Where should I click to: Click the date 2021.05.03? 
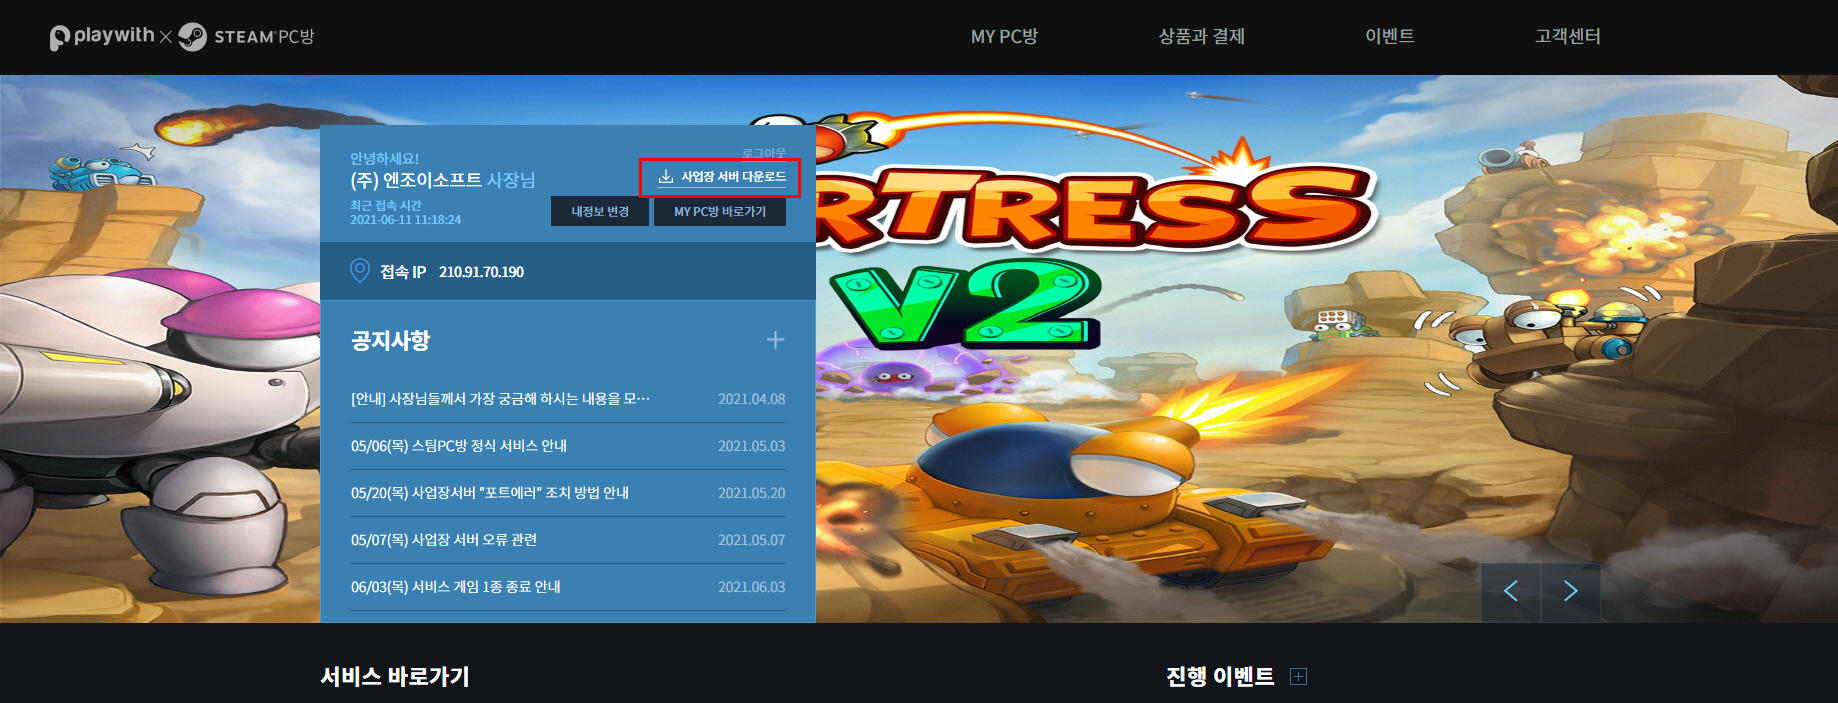[x=751, y=446]
